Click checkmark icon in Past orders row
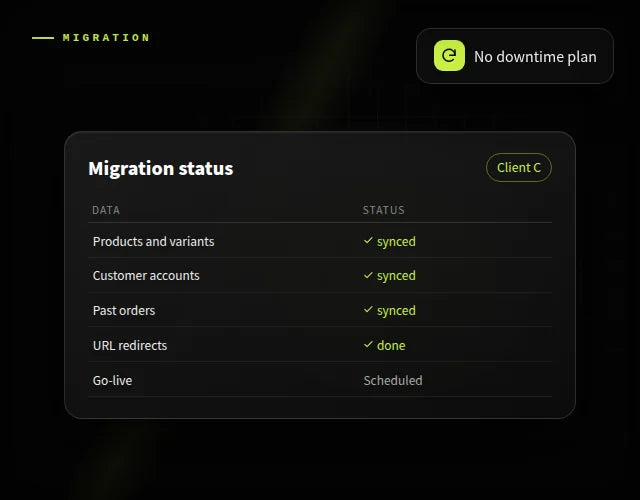This screenshot has width=640, height=500. pyautogui.click(x=368, y=309)
